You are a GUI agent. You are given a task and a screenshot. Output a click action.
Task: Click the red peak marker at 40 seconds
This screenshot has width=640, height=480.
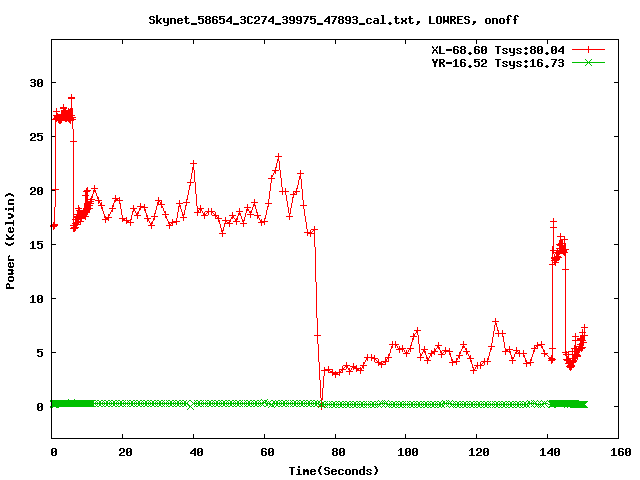193,163
